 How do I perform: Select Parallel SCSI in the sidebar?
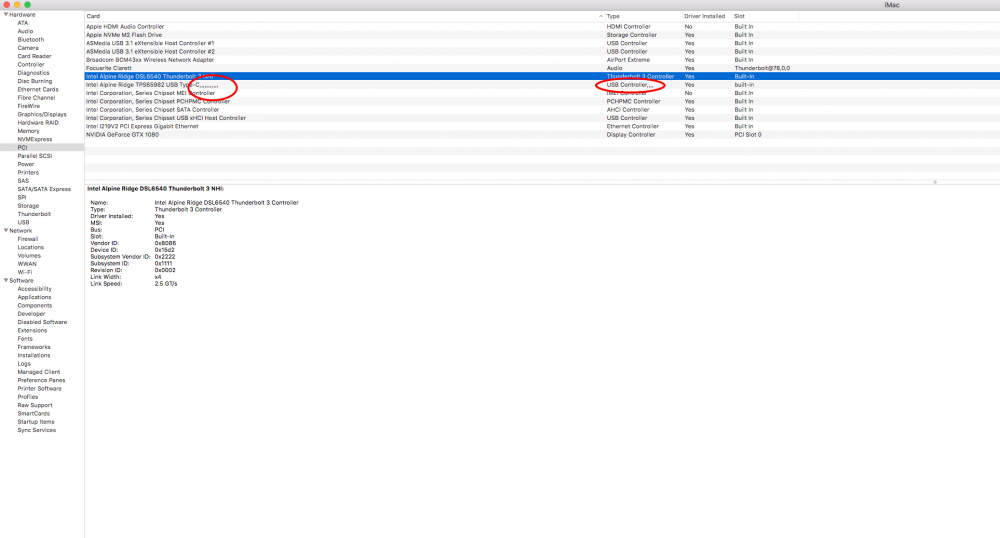34,156
